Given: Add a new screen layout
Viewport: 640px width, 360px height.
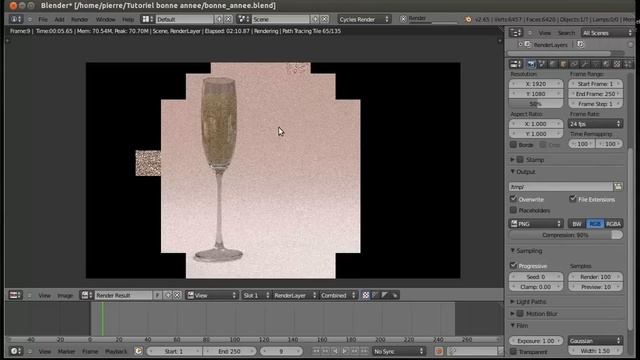Looking at the screenshot, I should pos(219,19).
